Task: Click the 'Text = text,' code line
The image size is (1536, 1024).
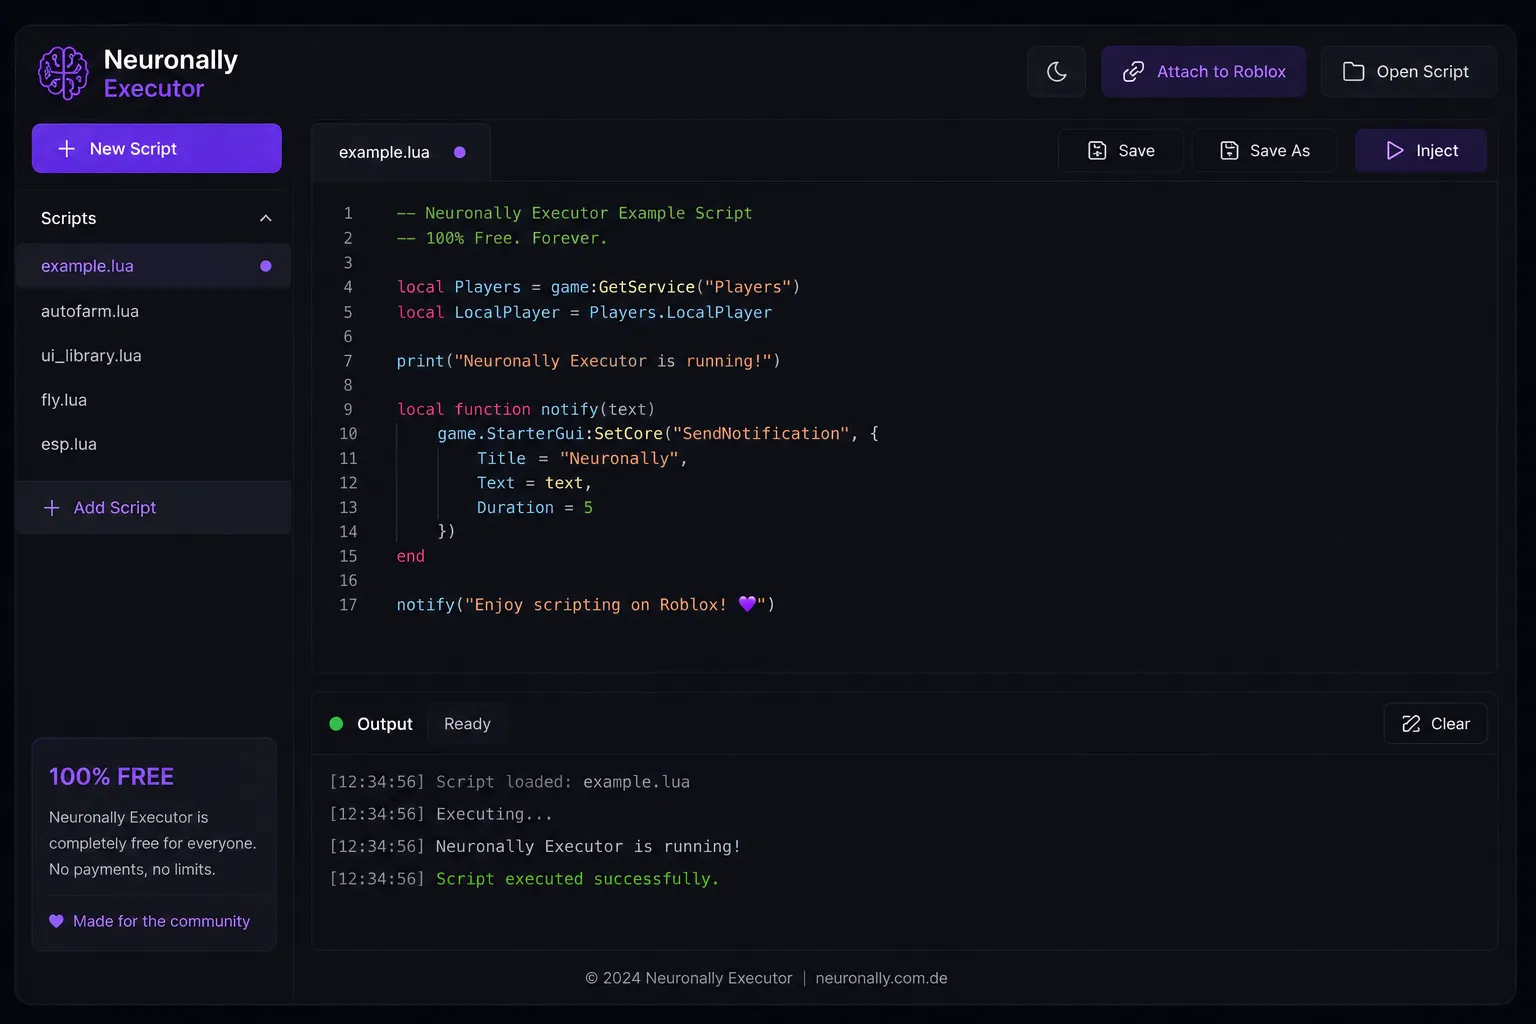Action: click(x=534, y=482)
